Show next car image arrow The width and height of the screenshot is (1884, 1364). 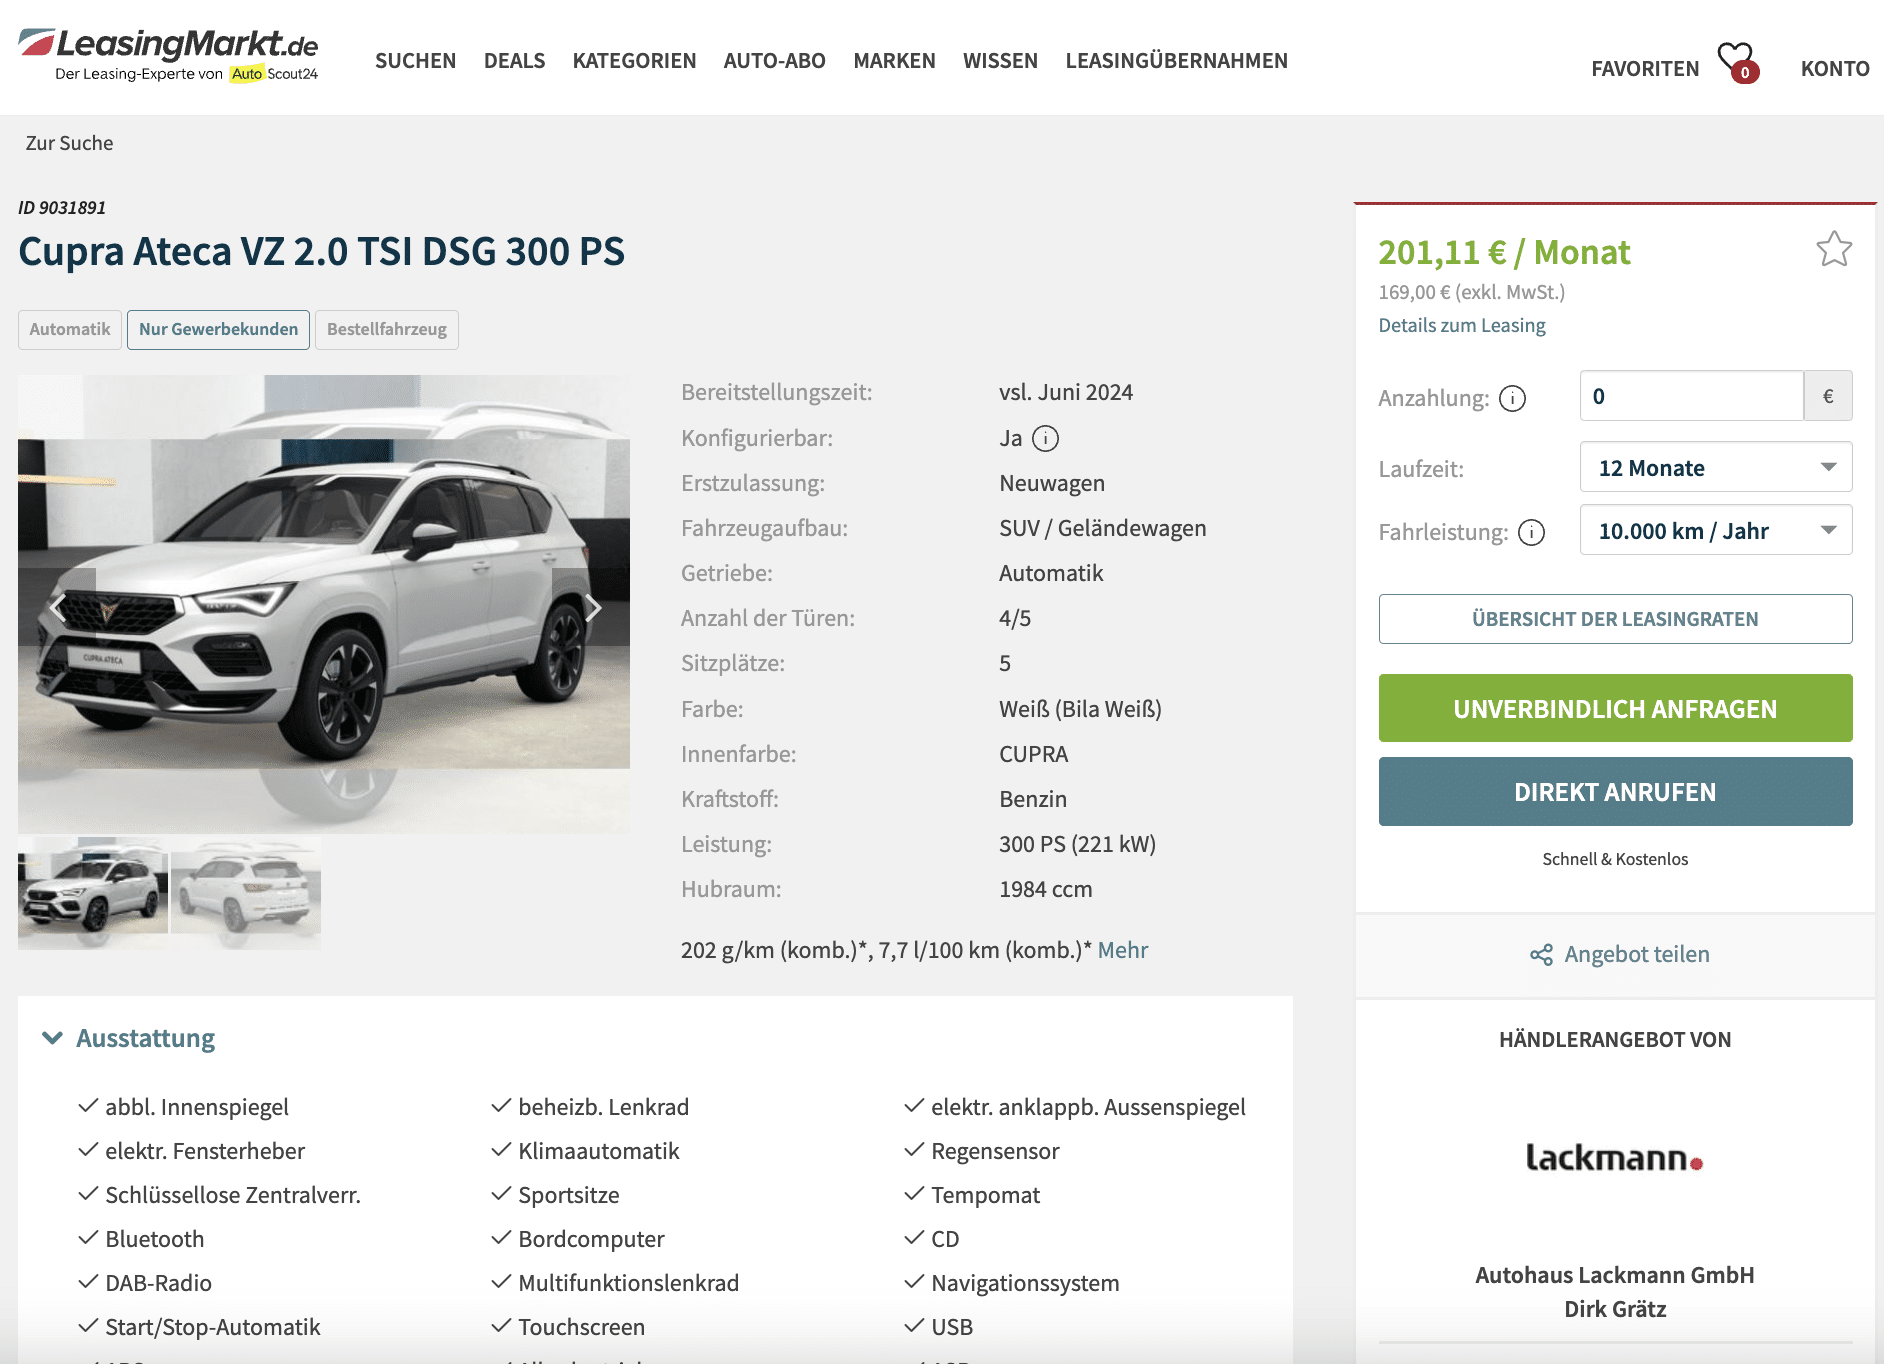coord(592,607)
